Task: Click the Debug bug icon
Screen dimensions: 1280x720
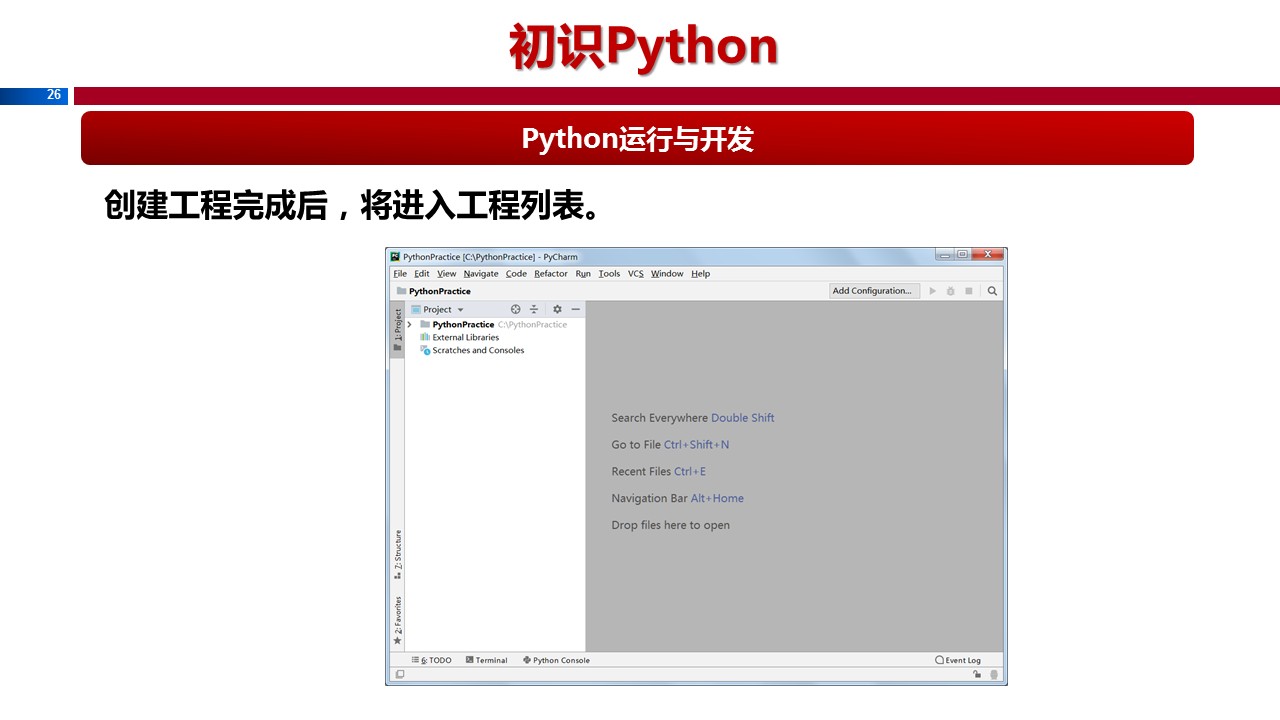Action: pos(951,291)
